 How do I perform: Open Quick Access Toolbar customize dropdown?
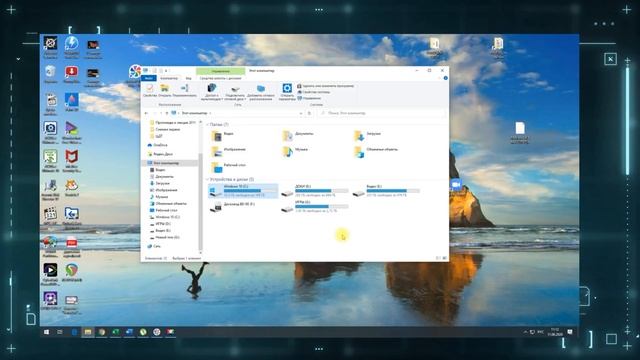click(x=166, y=71)
